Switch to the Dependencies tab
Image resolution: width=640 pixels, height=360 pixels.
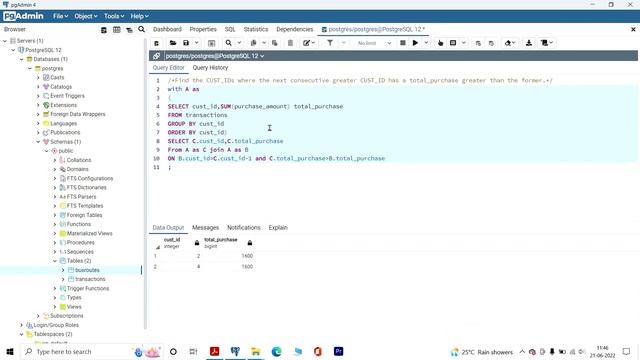point(295,29)
